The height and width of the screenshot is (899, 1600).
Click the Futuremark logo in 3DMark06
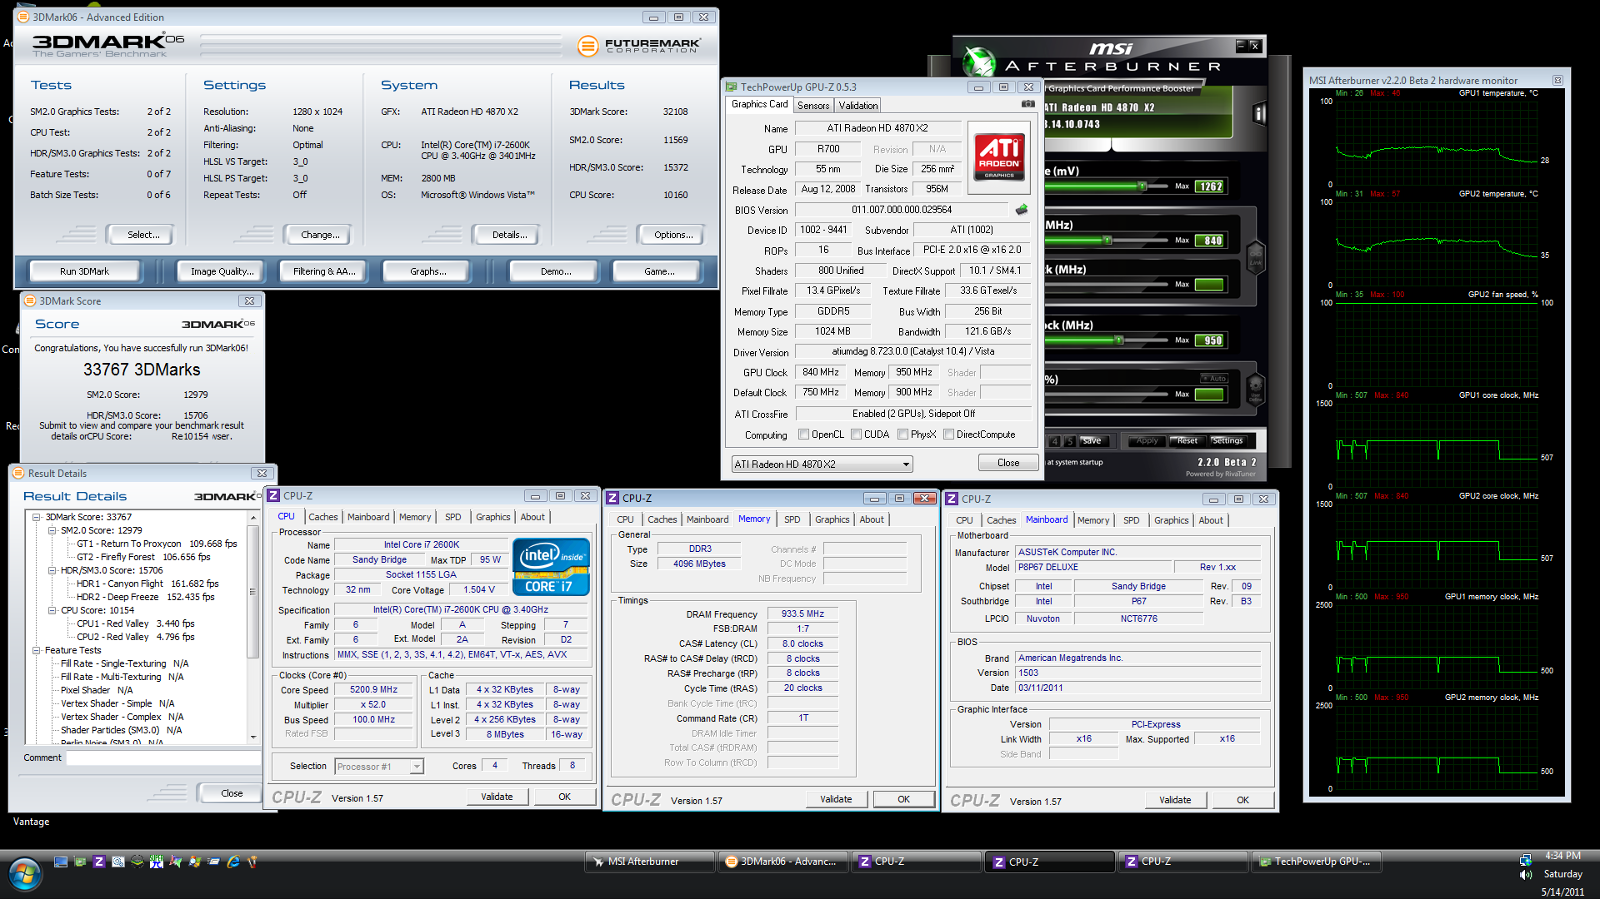tap(640, 45)
